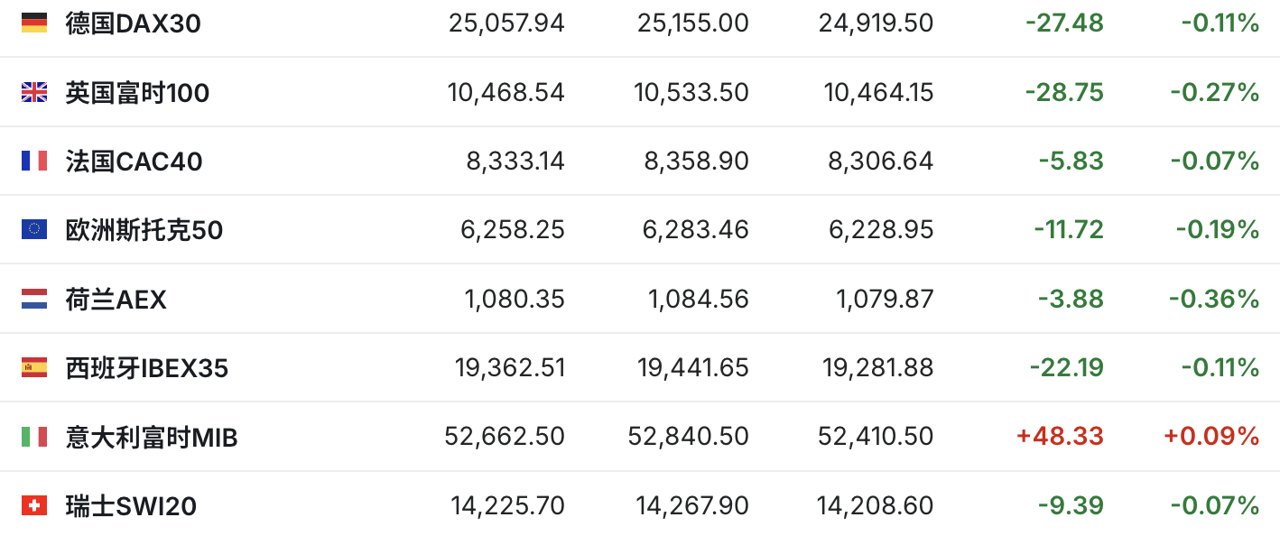Select the red +48.33 change value
The image size is (1280, 536).
pyautogui.click(x=1059, y=437)
